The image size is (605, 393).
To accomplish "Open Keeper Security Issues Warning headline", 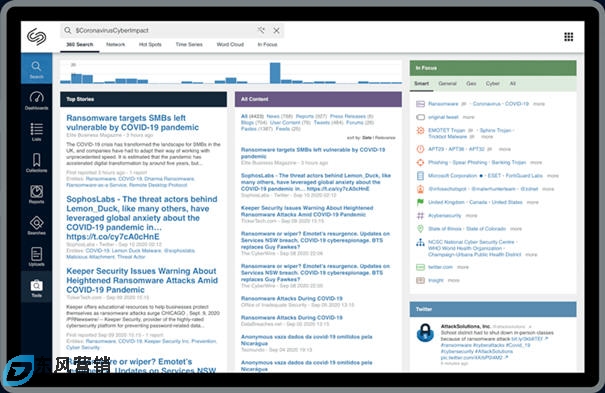I will [142, 280].
